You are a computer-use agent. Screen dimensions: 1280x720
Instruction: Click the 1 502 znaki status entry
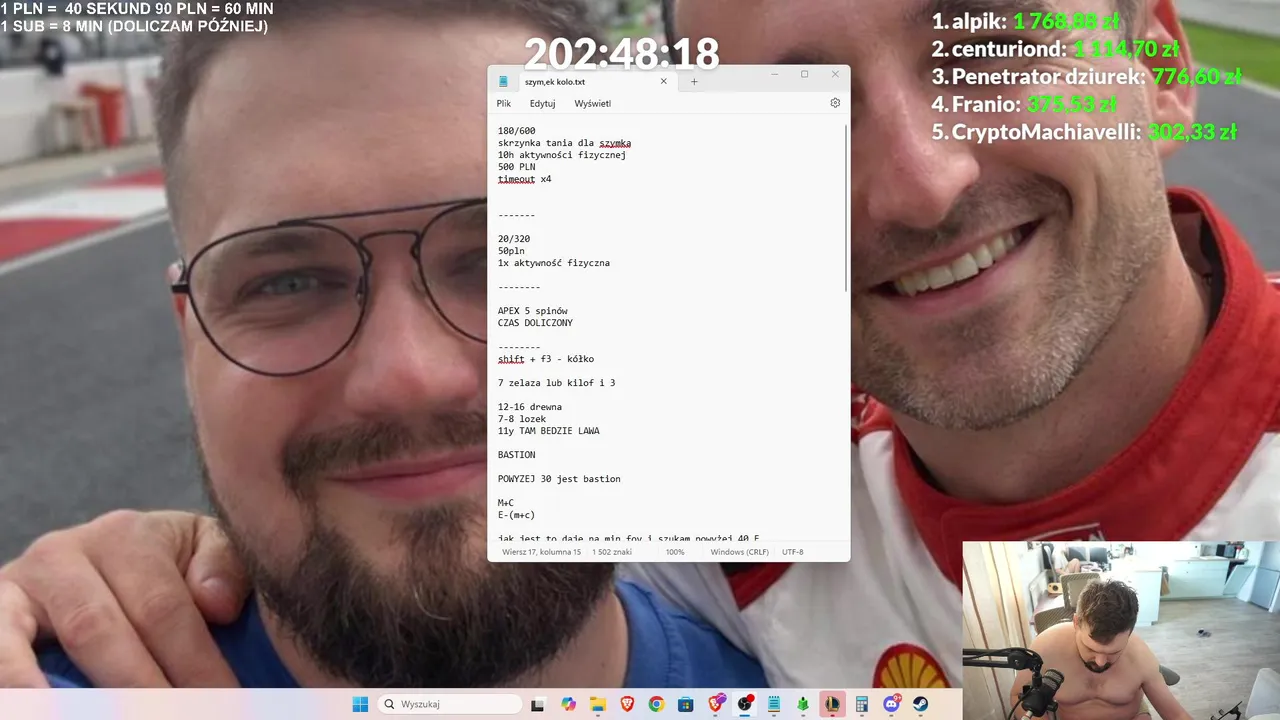(612, 551)
